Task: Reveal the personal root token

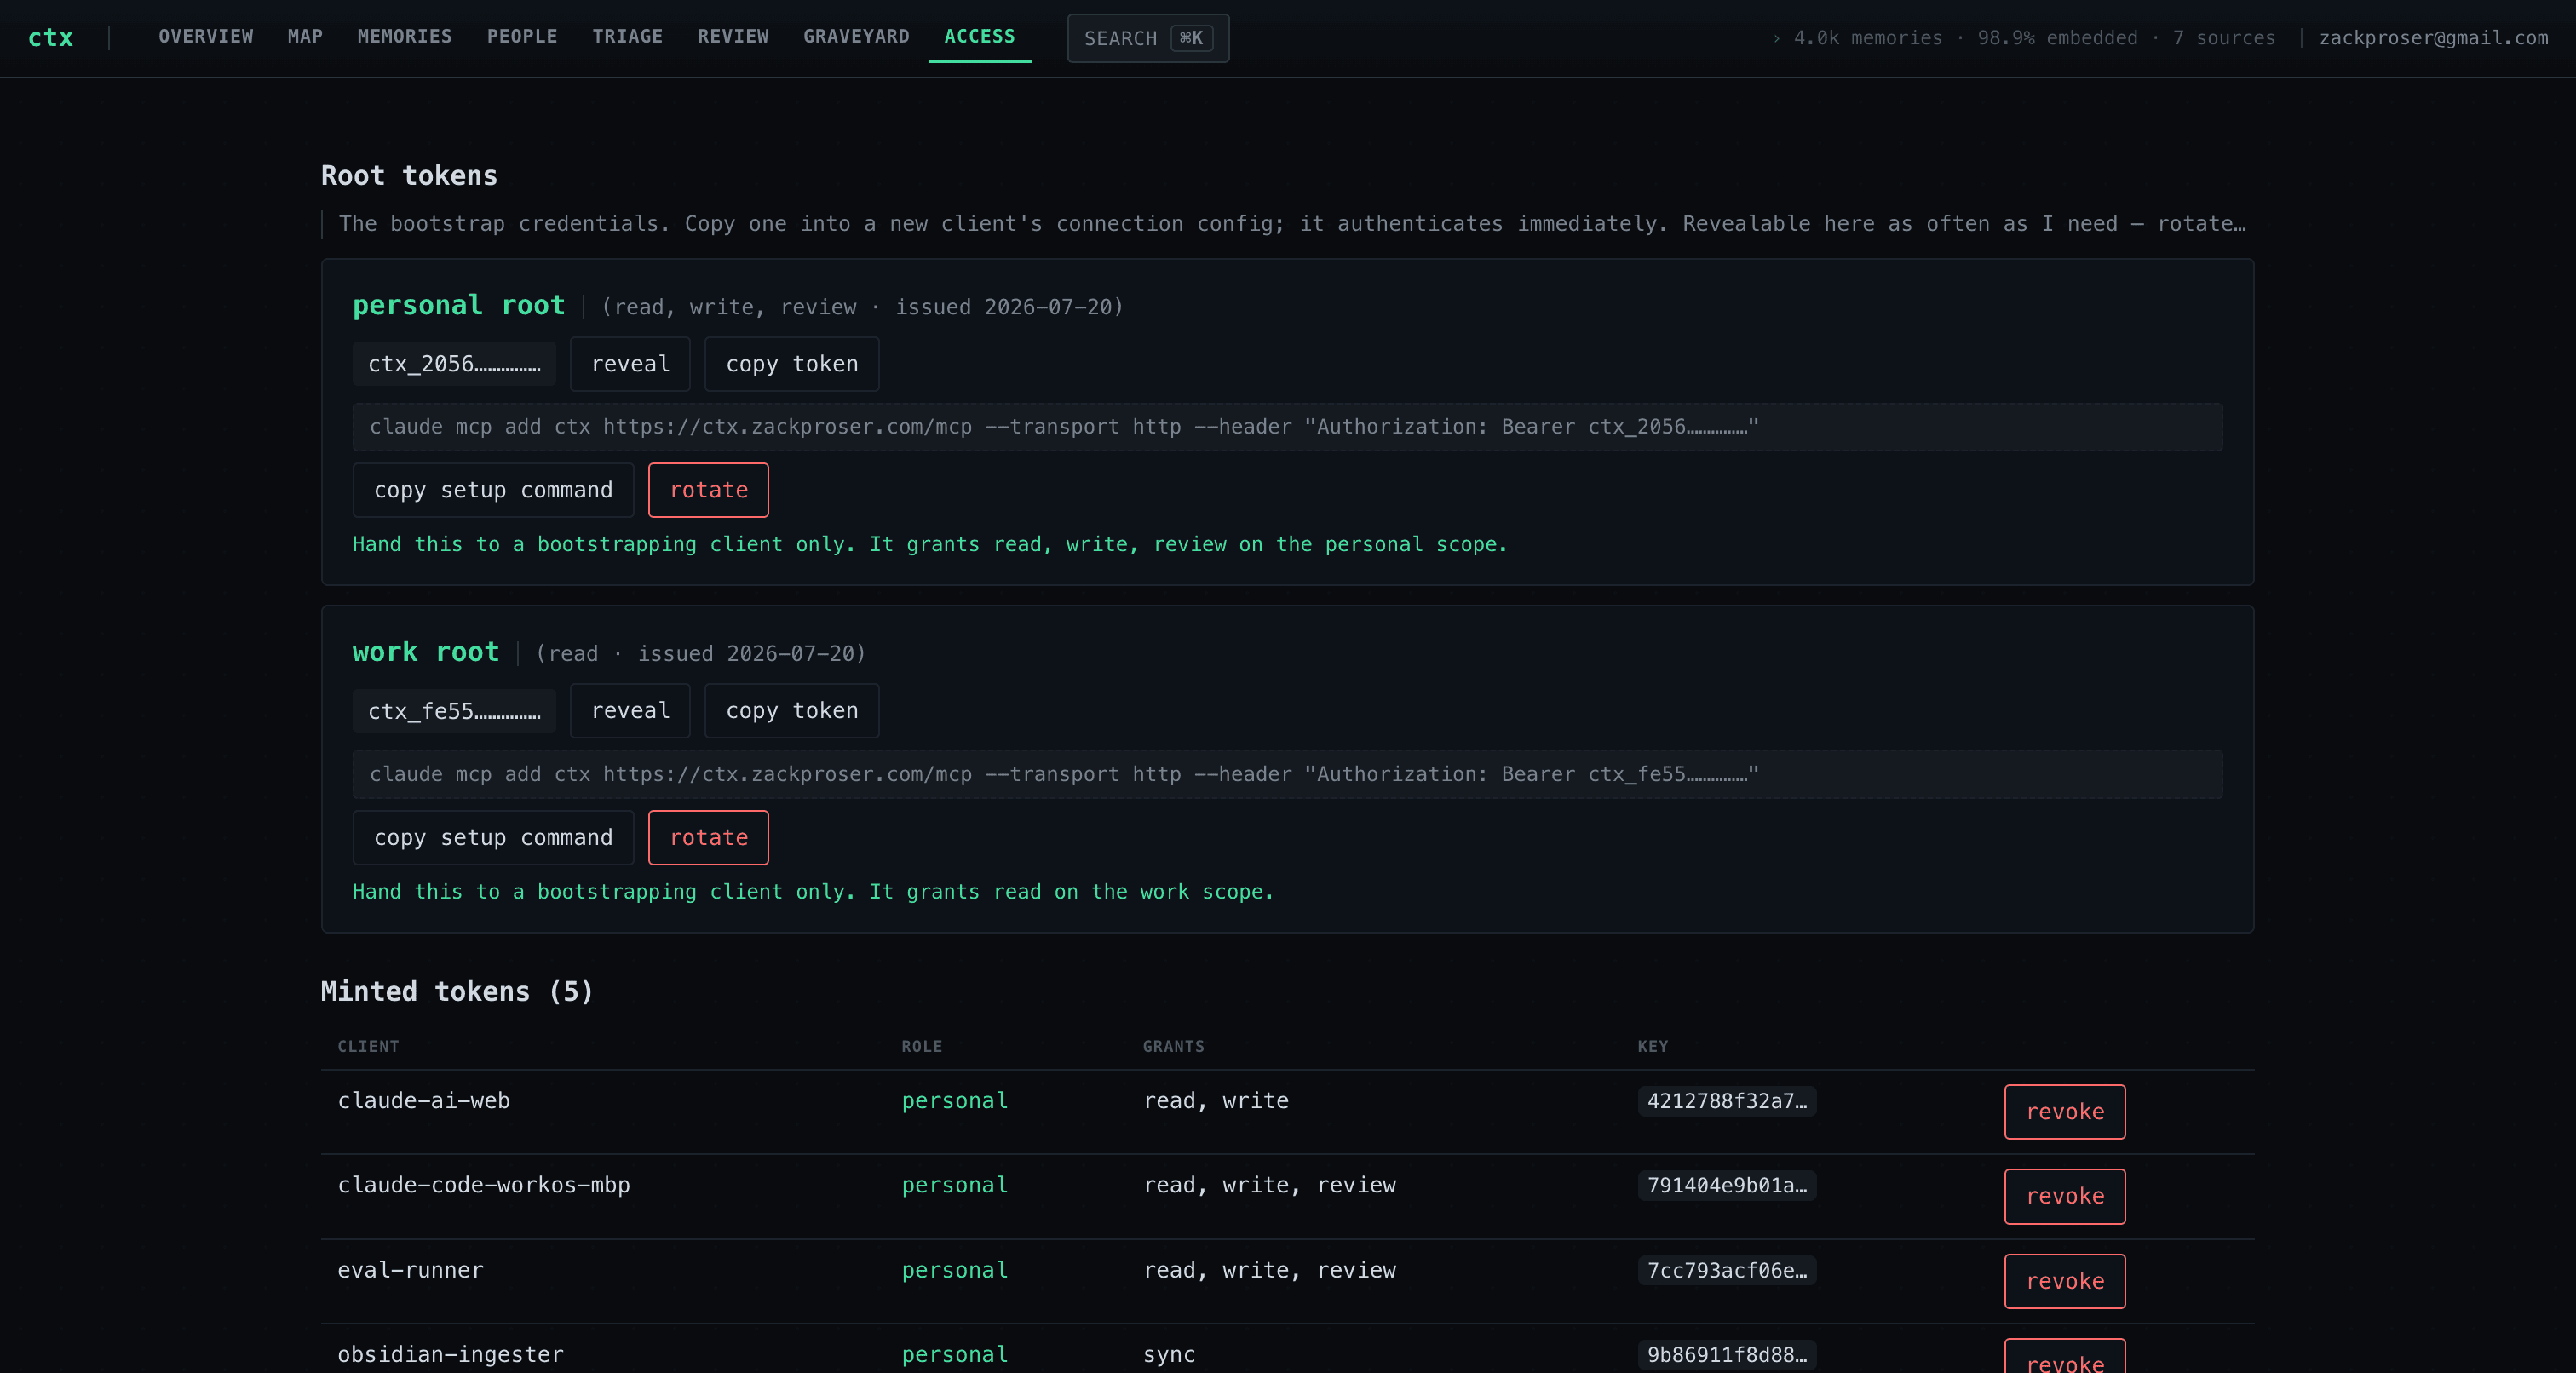Action: tap(630, 364)
